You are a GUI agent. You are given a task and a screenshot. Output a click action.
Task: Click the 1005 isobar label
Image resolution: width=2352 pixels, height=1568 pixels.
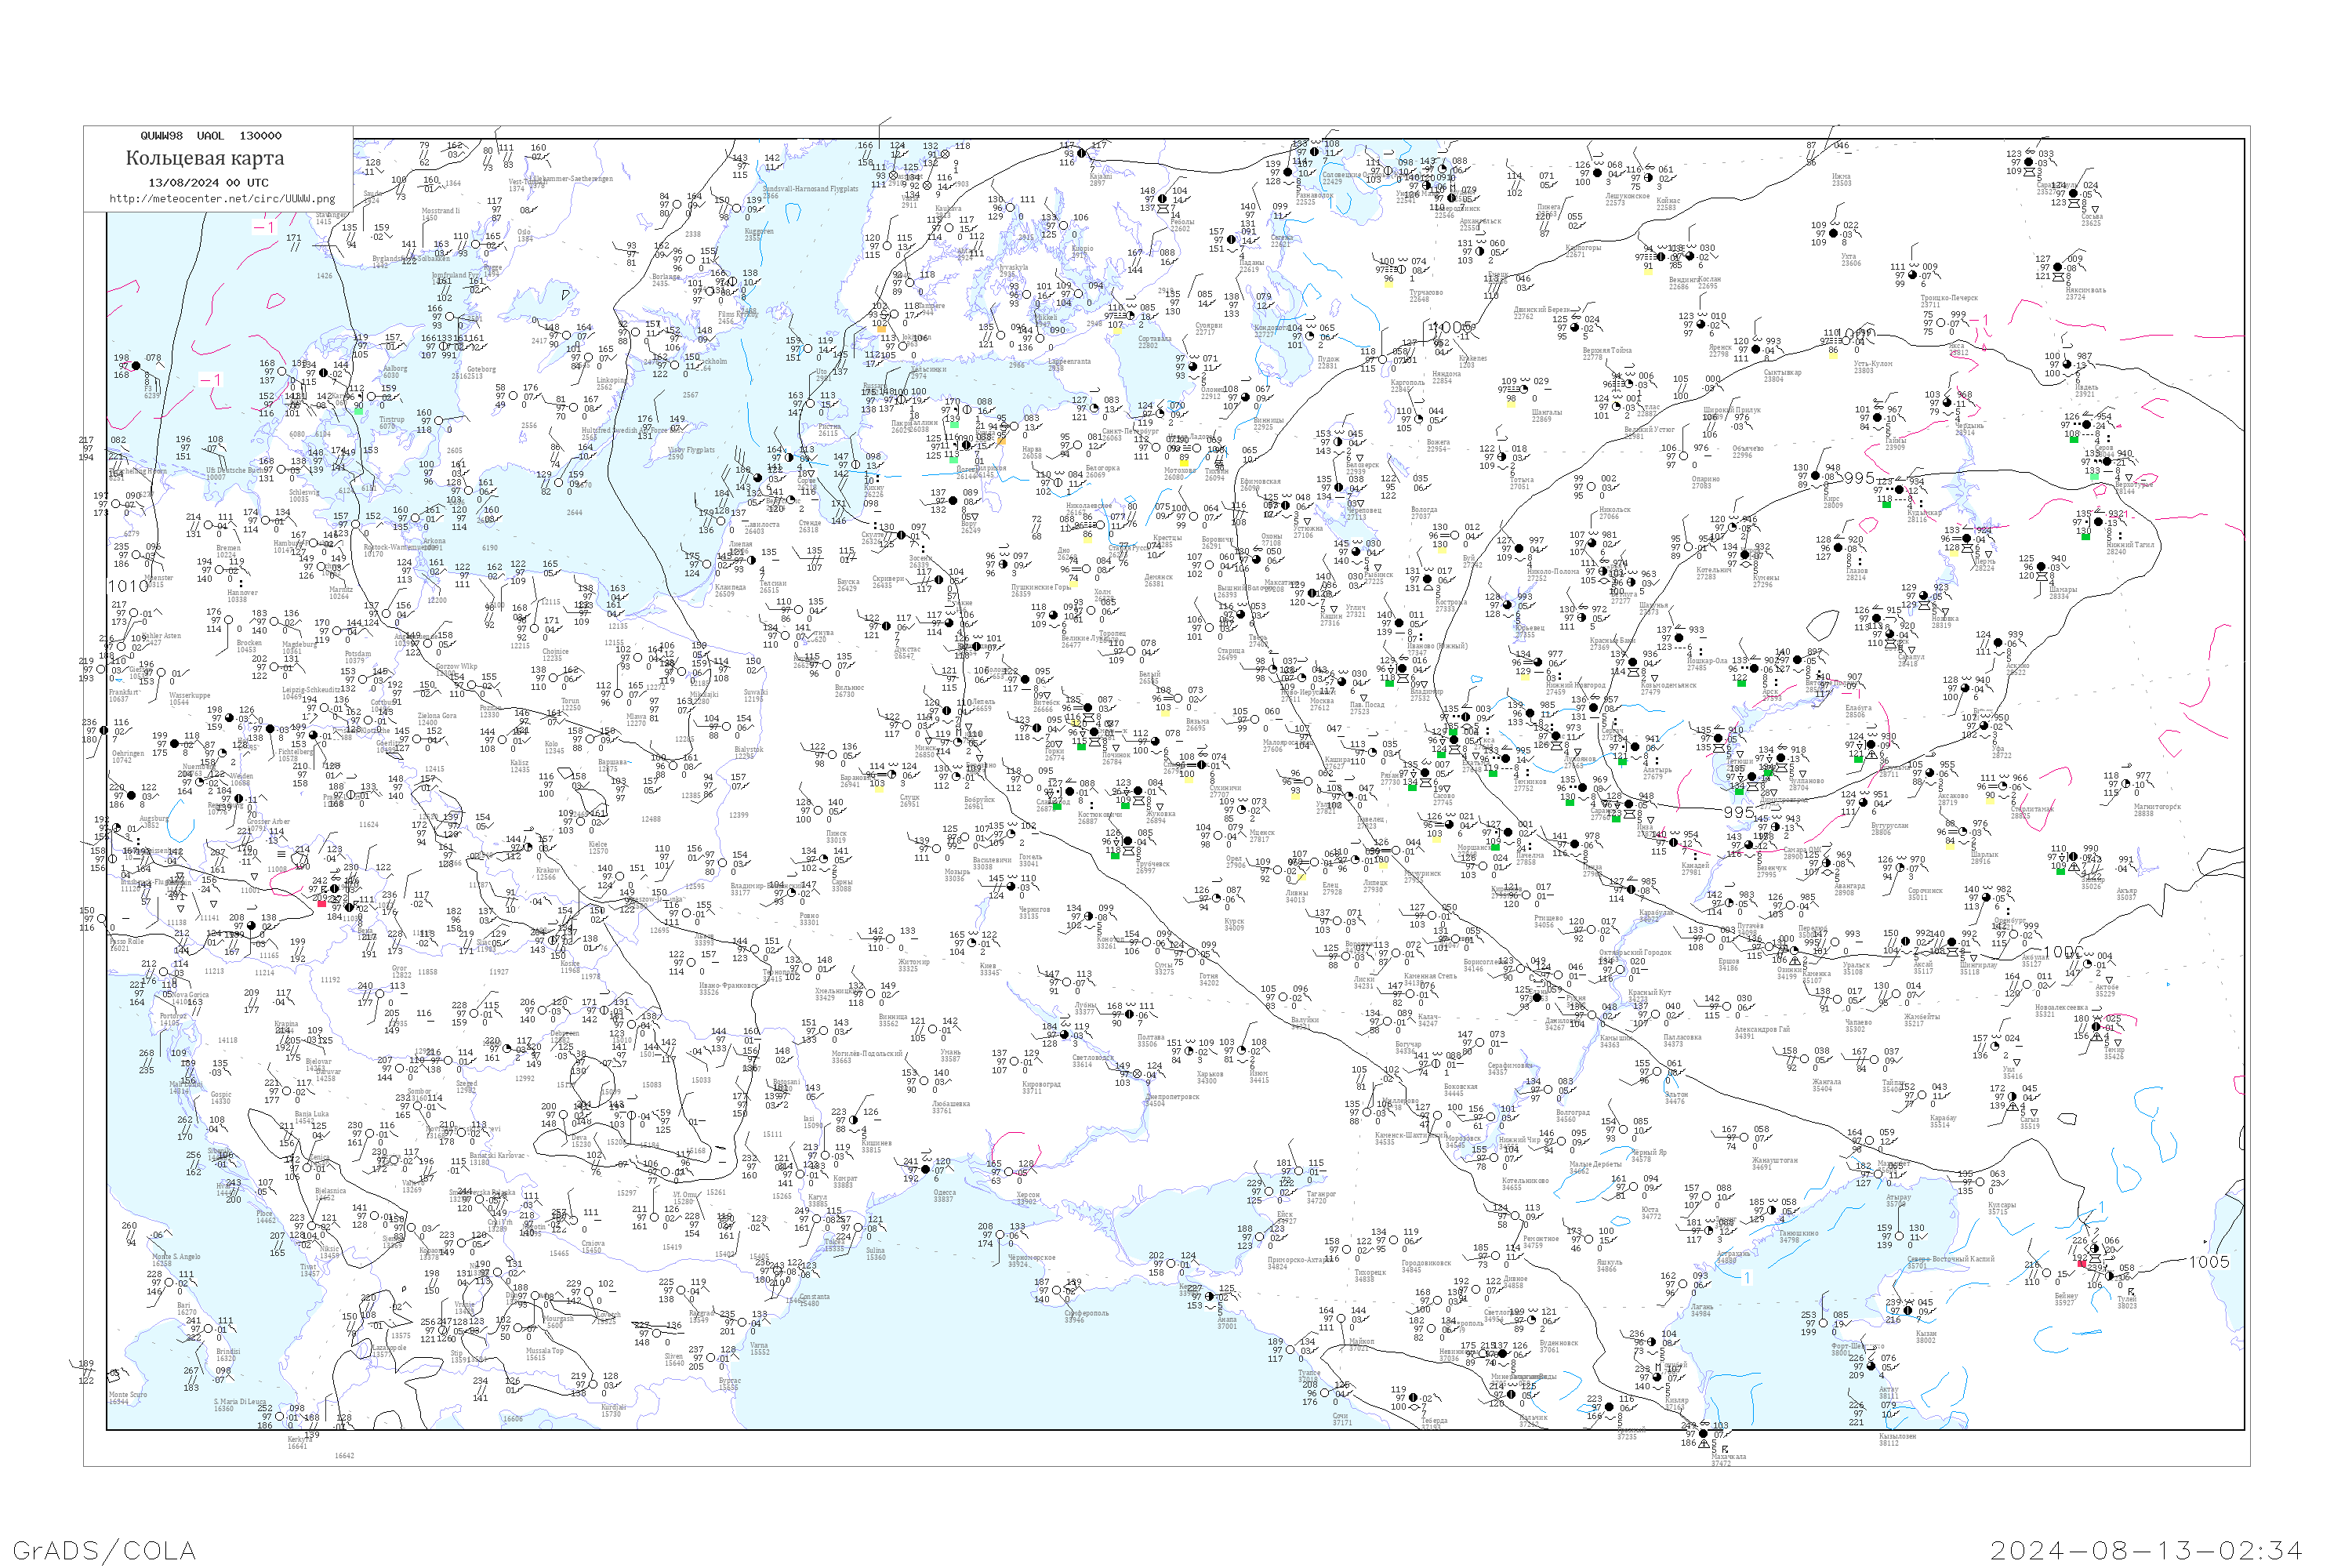tap(2209, 1262)
